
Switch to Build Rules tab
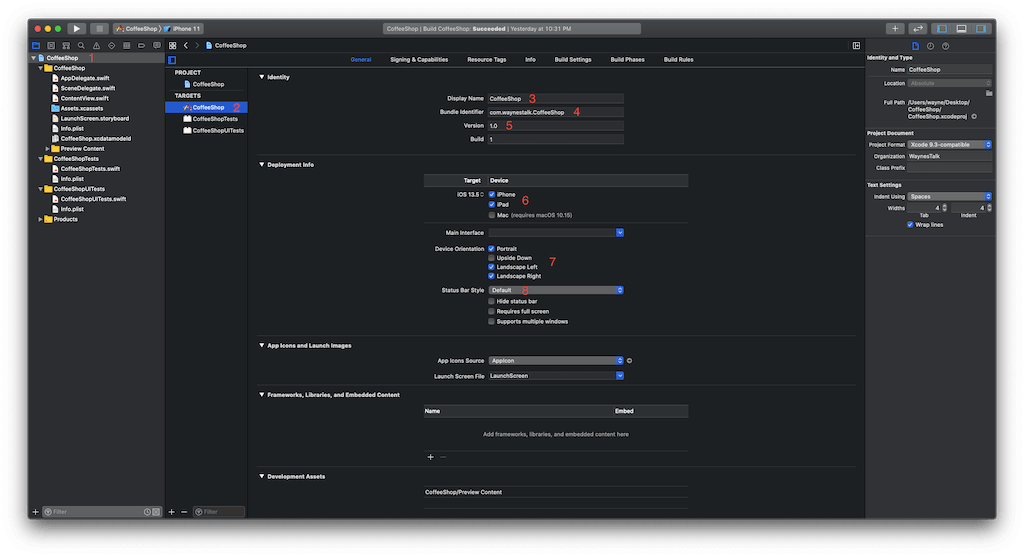coord(679,59)
